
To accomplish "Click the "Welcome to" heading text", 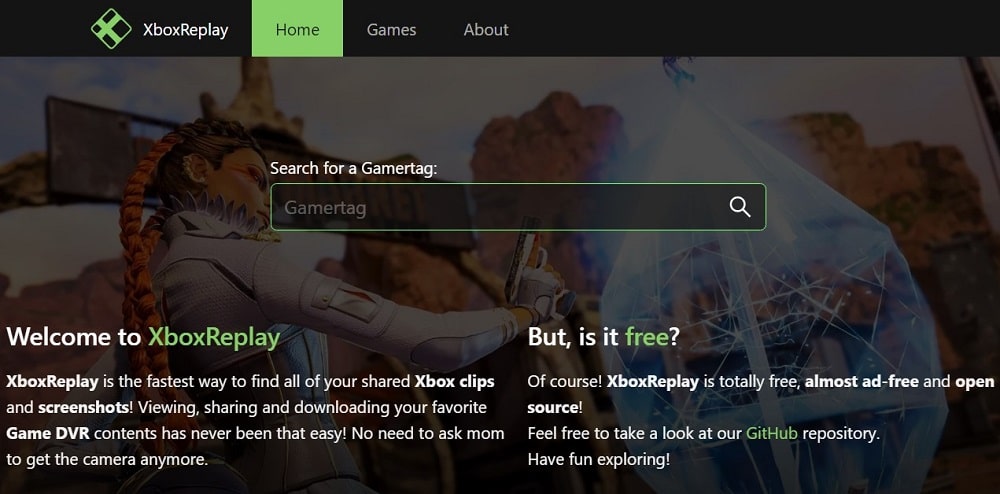I will 74,337.
